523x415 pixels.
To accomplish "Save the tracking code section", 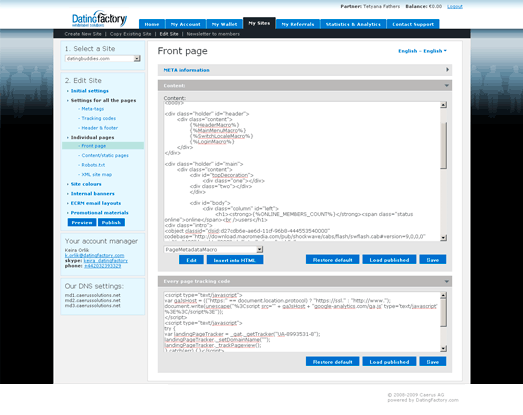I will [433, 362].
